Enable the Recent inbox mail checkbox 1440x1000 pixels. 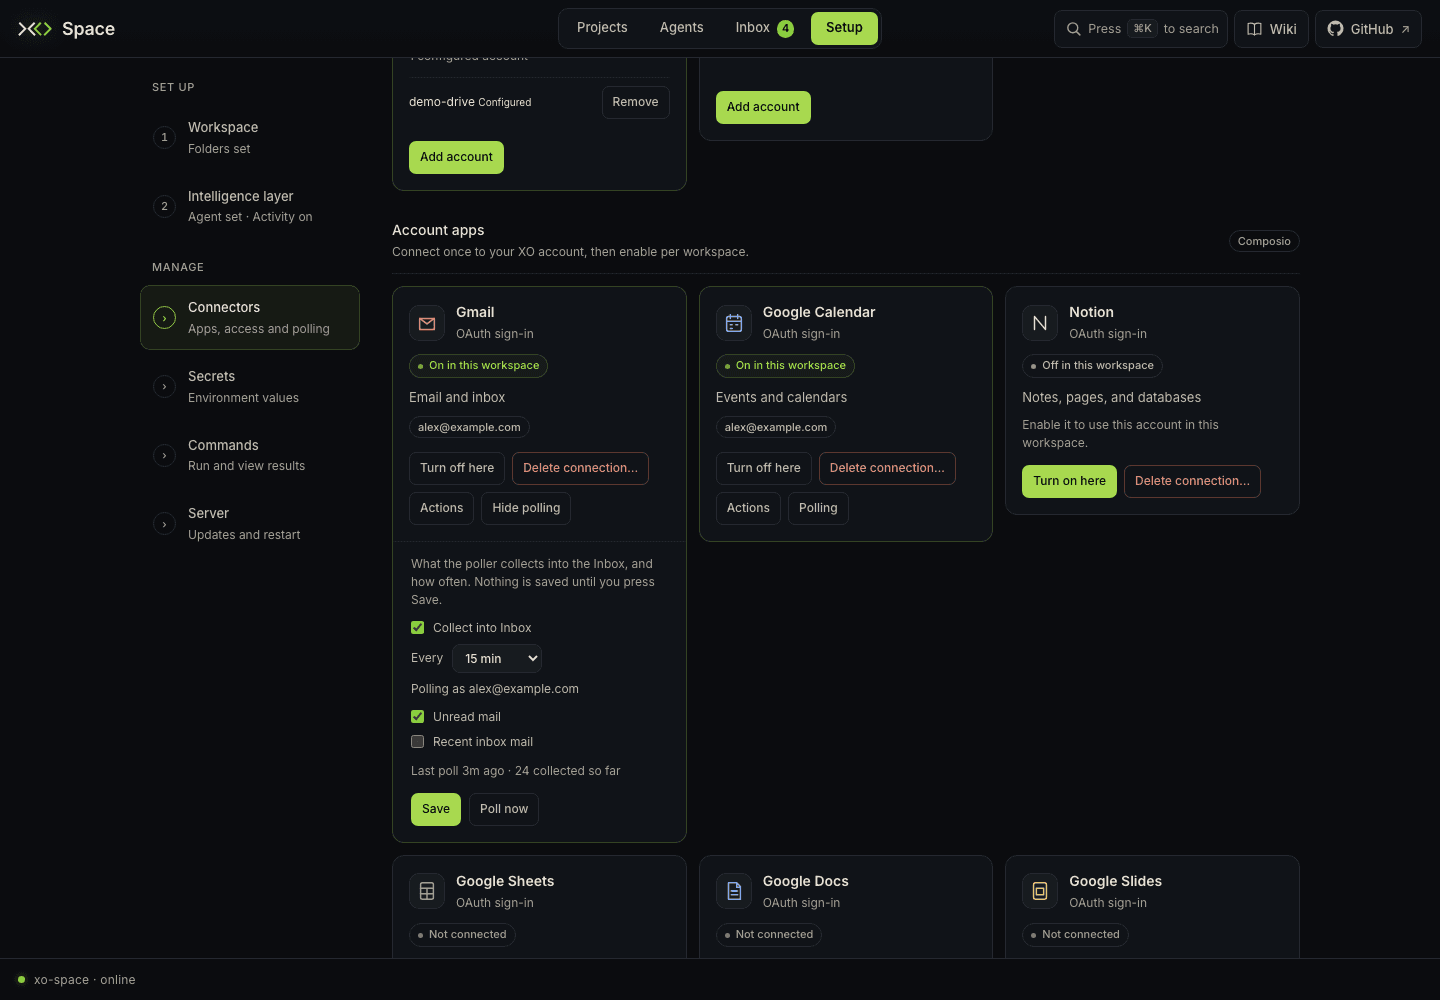[x=418, y=742]
